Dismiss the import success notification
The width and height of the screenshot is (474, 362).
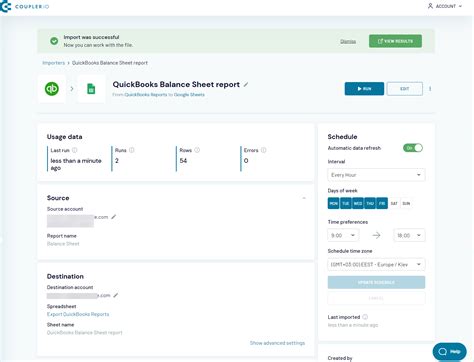[x=348, y=41]
